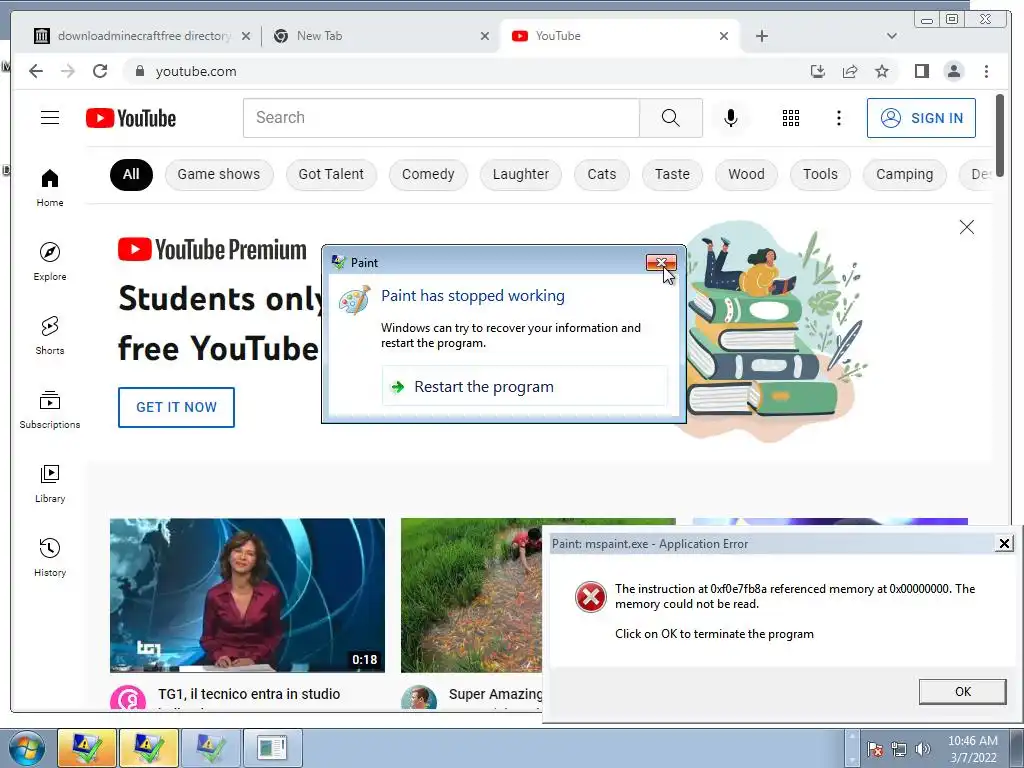The image size is (1024, 768).
Task: Click the search magnifier button
Action: coord(671,118)
